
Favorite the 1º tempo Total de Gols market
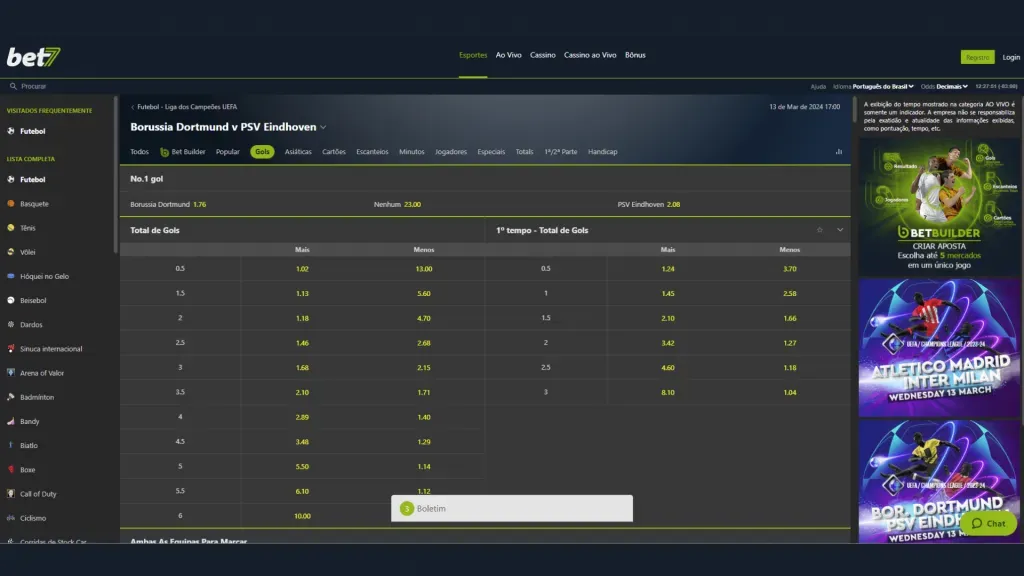click(x=820, y=230)
